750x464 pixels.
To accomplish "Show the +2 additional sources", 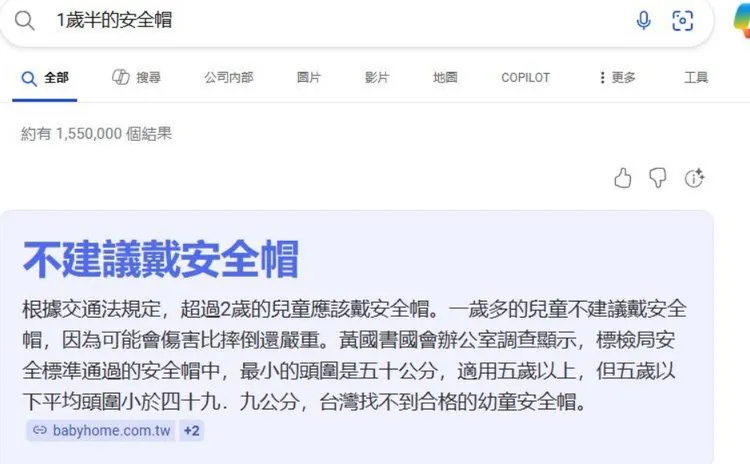I will pos(192,431).
